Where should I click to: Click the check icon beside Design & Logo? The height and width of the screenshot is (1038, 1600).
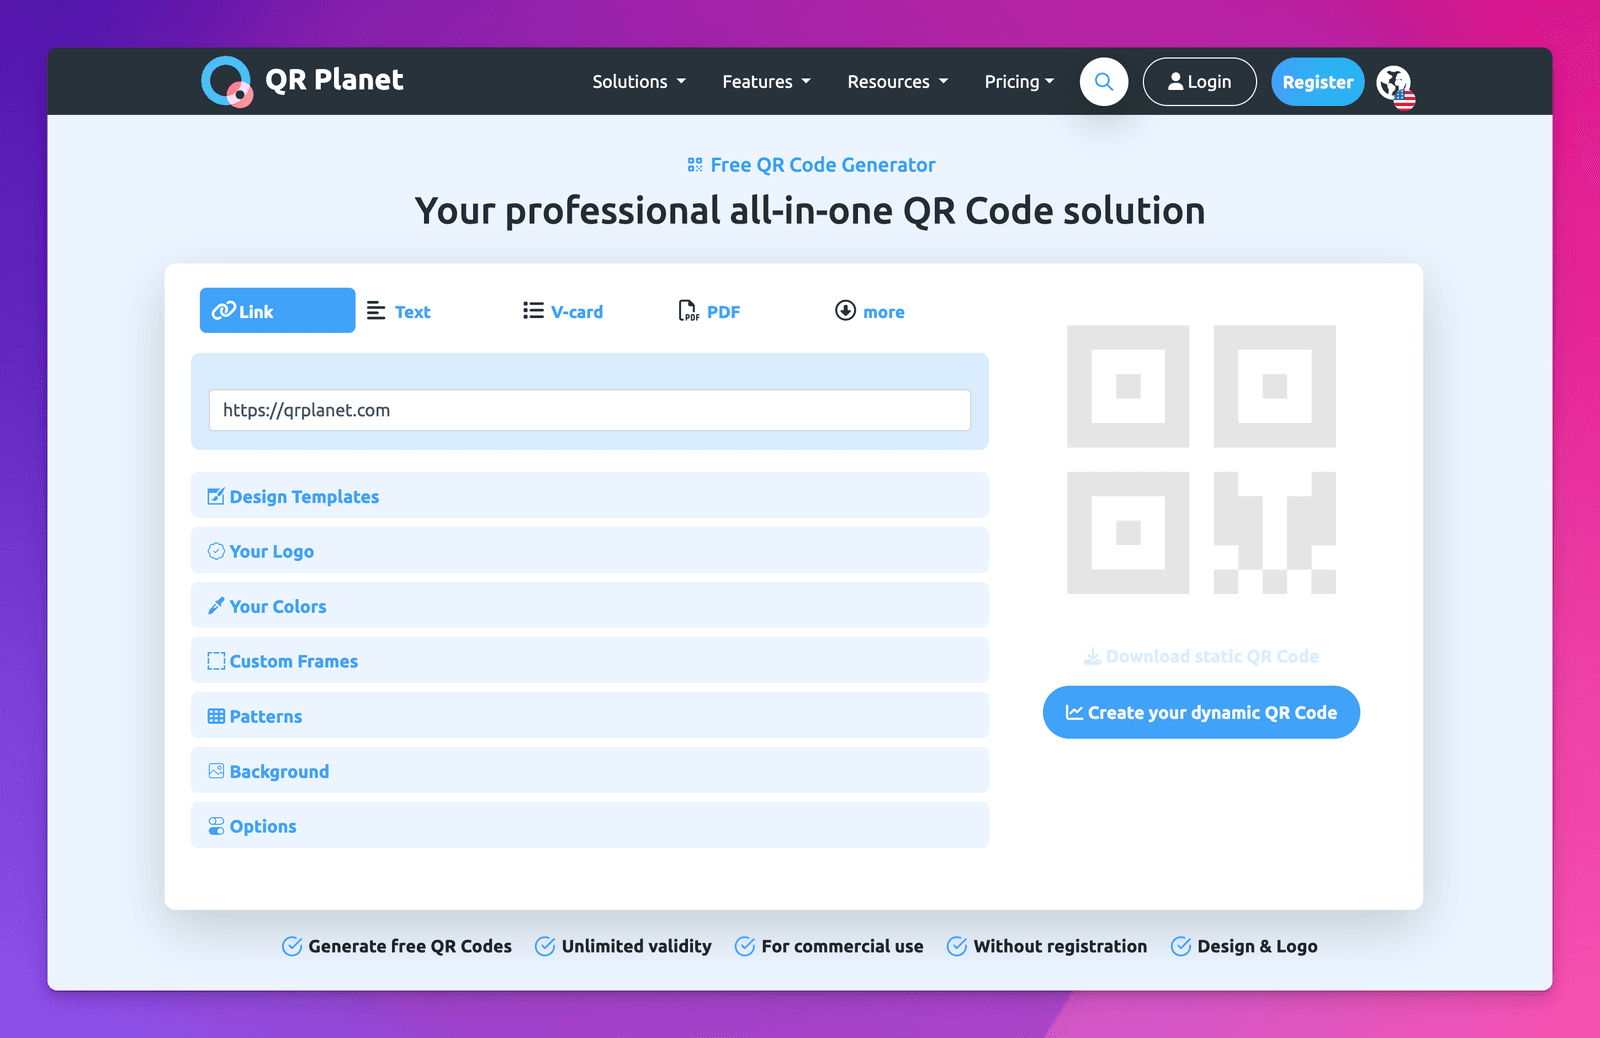tap(1181, 946)
